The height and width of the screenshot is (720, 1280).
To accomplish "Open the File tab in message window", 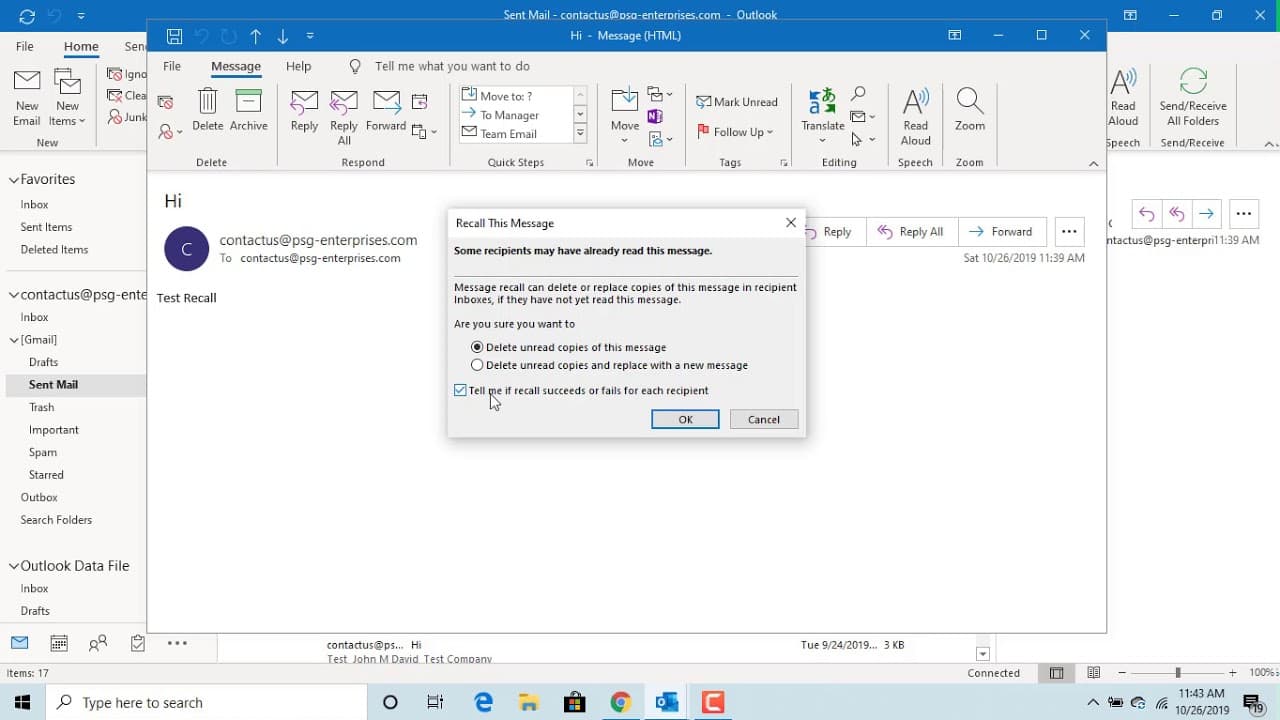I will coord(172,66).
